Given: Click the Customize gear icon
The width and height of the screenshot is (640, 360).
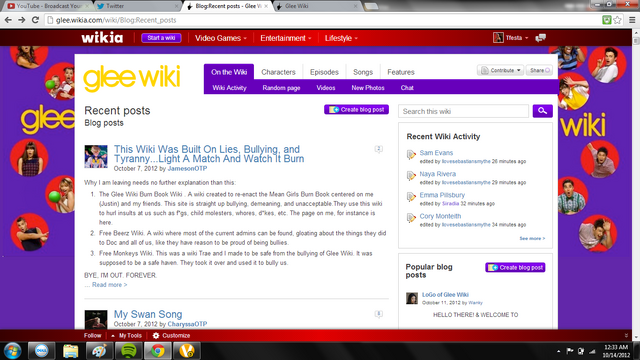Looking at the screenshot, I should 156,336.
